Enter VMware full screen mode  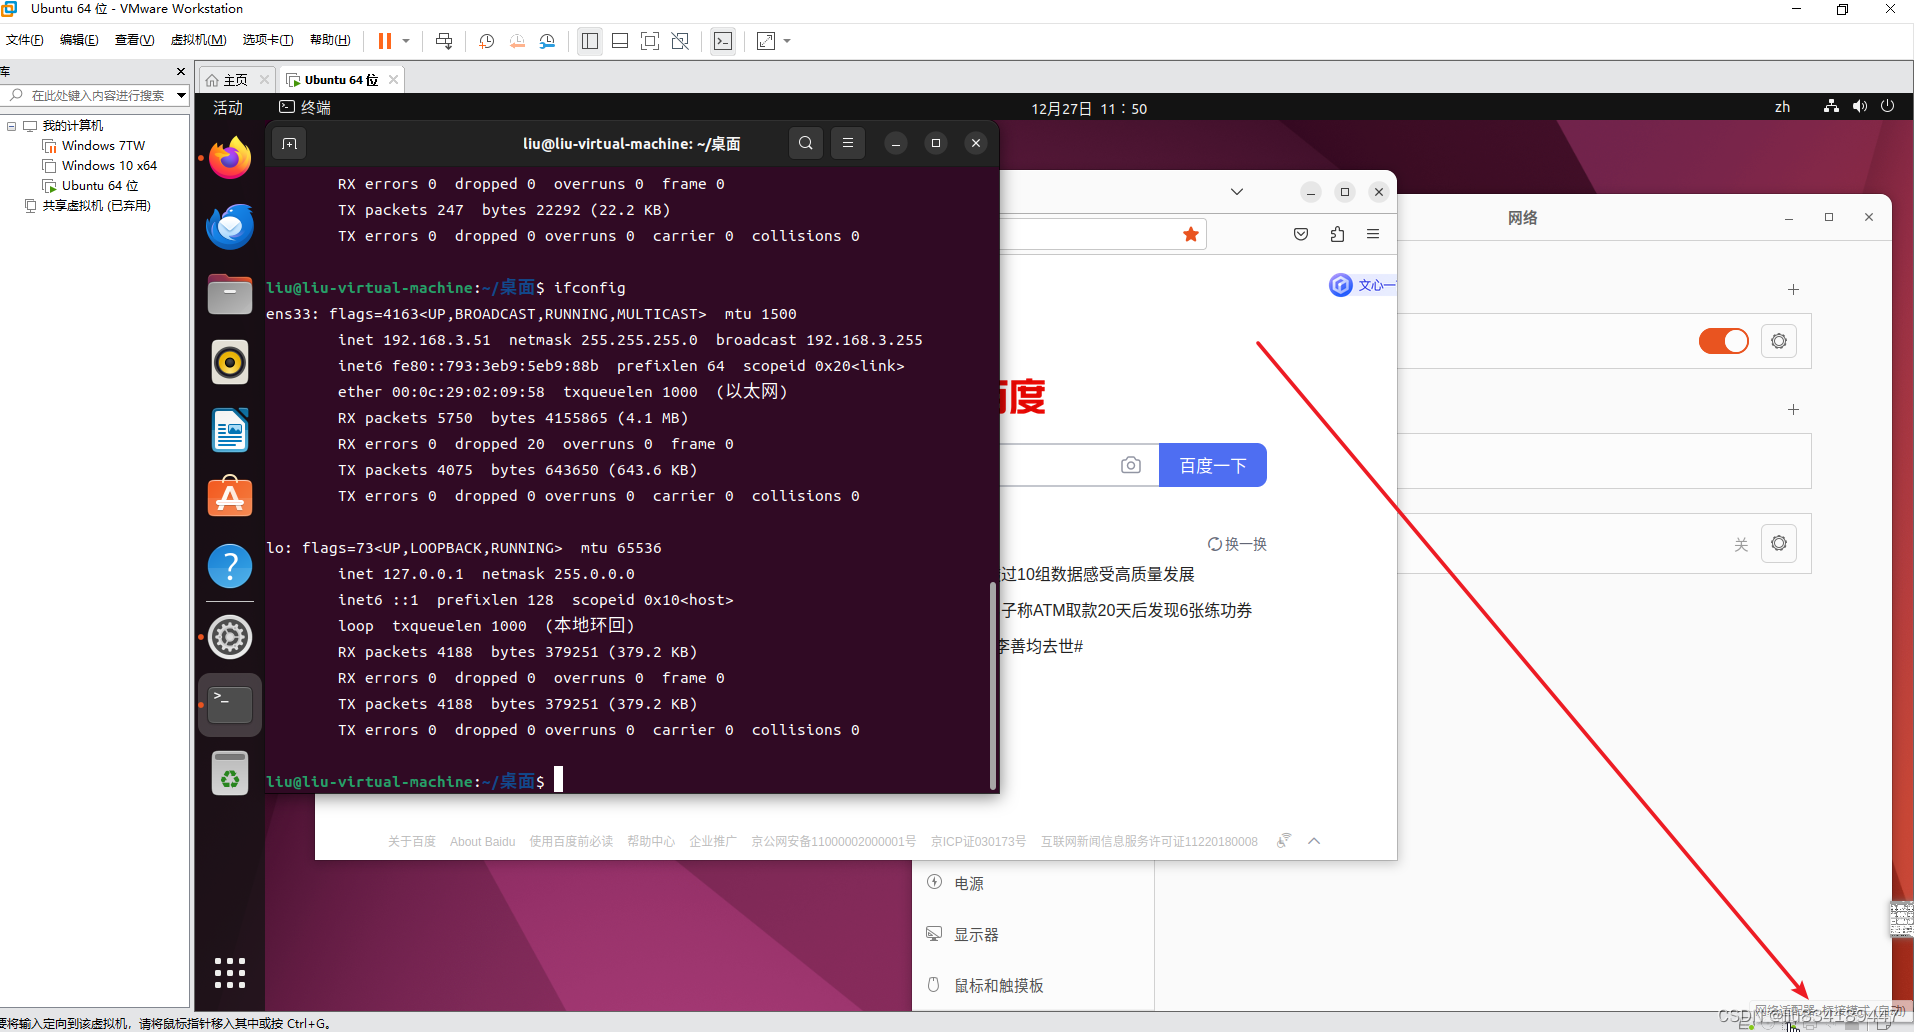click(650, 41)
